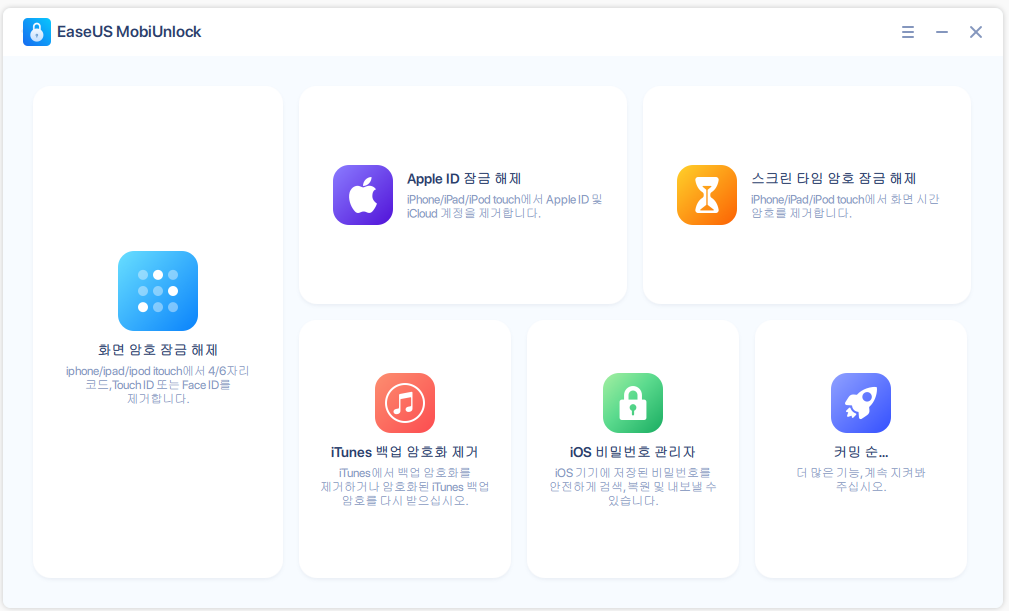Click the blue screen passcode keypad icon
The image size is (1009, 611).
158,291
